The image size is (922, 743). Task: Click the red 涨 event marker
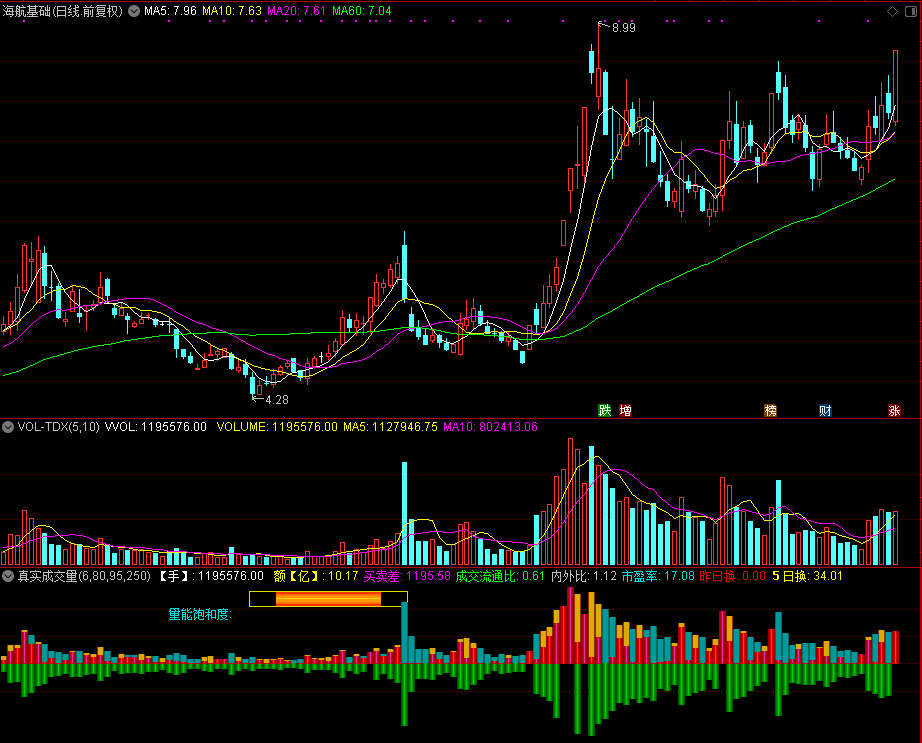click(894, 410)
